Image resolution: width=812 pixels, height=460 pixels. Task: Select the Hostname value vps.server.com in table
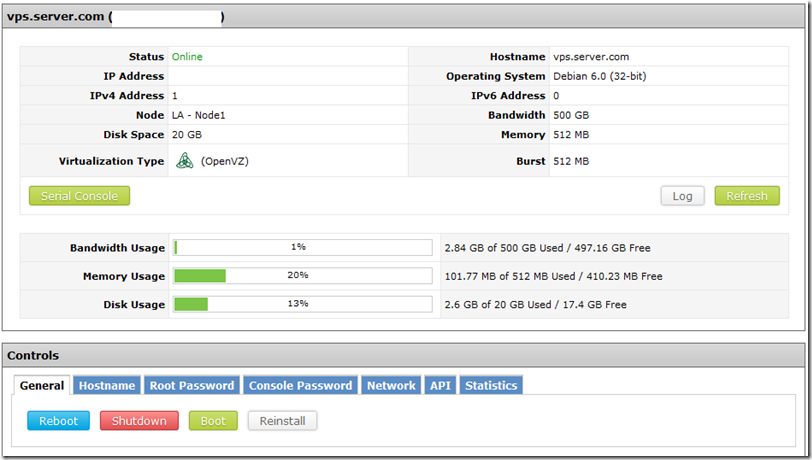pyautogui.click(x=591, y=56)
